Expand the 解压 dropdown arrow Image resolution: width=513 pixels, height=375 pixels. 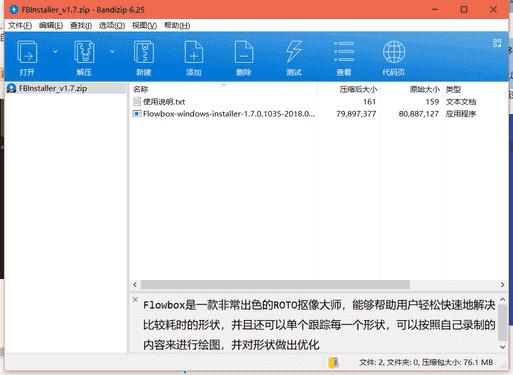coord(112,51)
